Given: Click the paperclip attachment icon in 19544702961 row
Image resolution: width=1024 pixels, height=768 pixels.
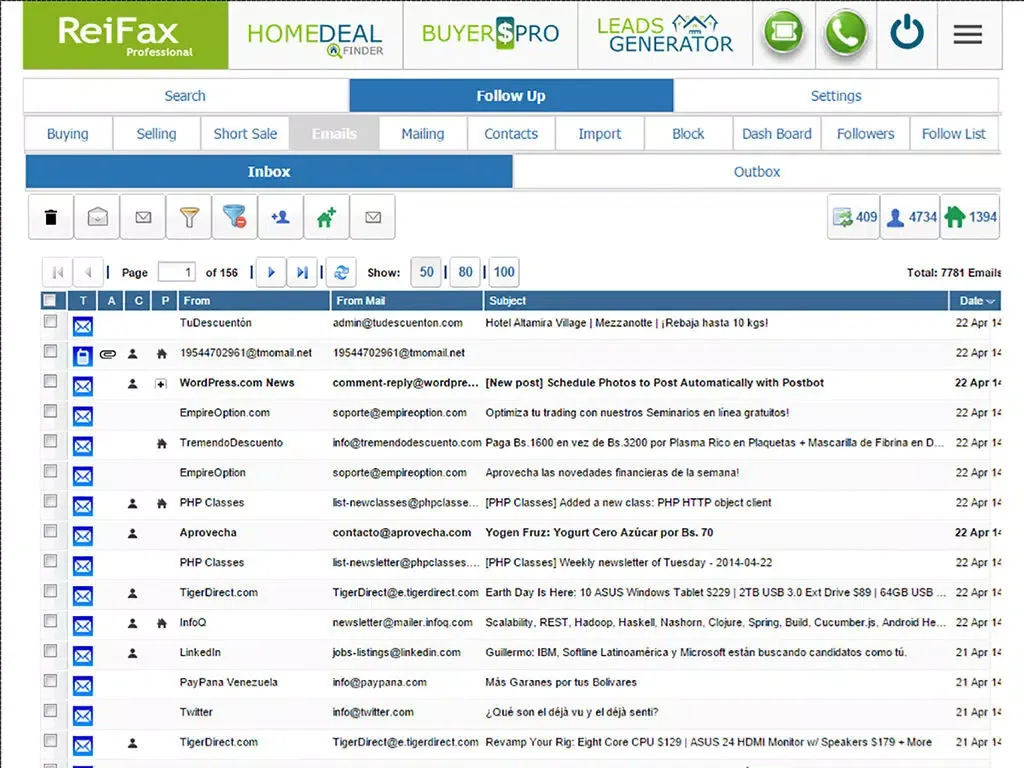Looking at the screenshot, I should [108, 354].
